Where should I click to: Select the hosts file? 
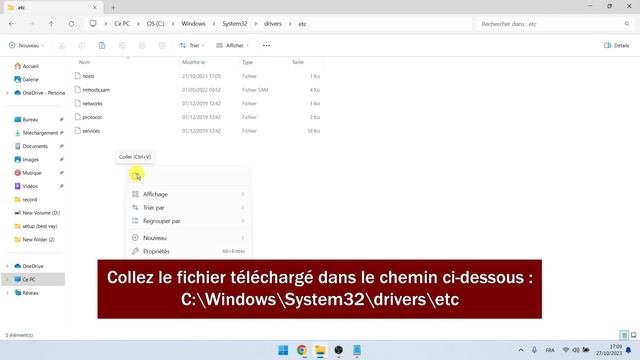(88, 76)
